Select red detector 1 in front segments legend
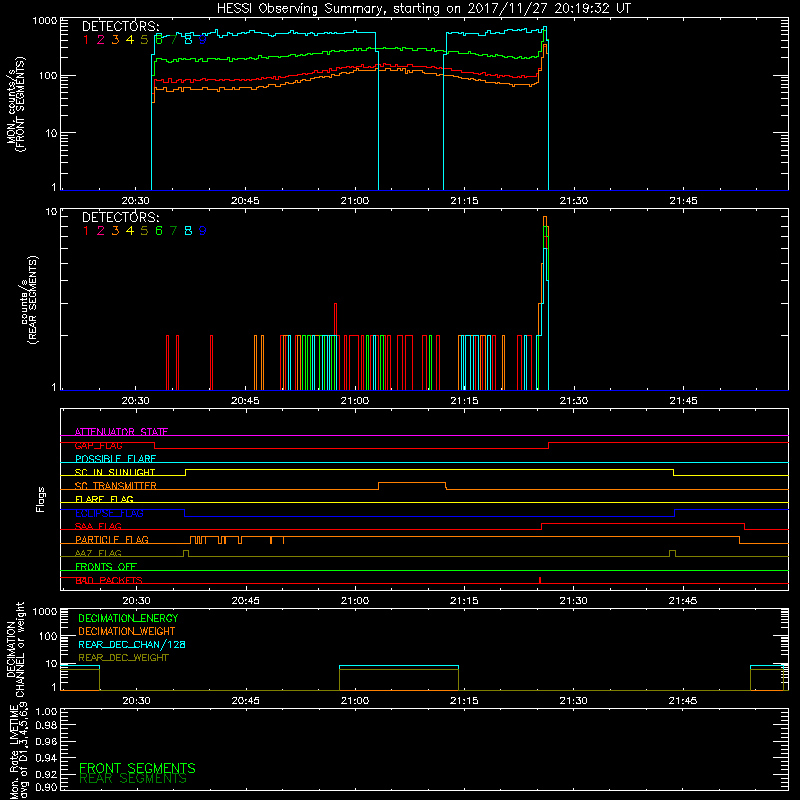 86,40
